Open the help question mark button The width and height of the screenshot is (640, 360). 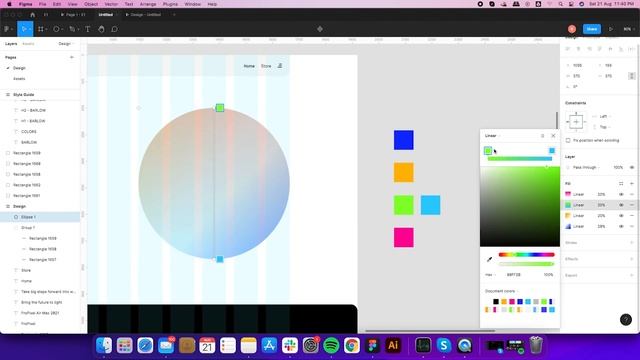[626, 319]
